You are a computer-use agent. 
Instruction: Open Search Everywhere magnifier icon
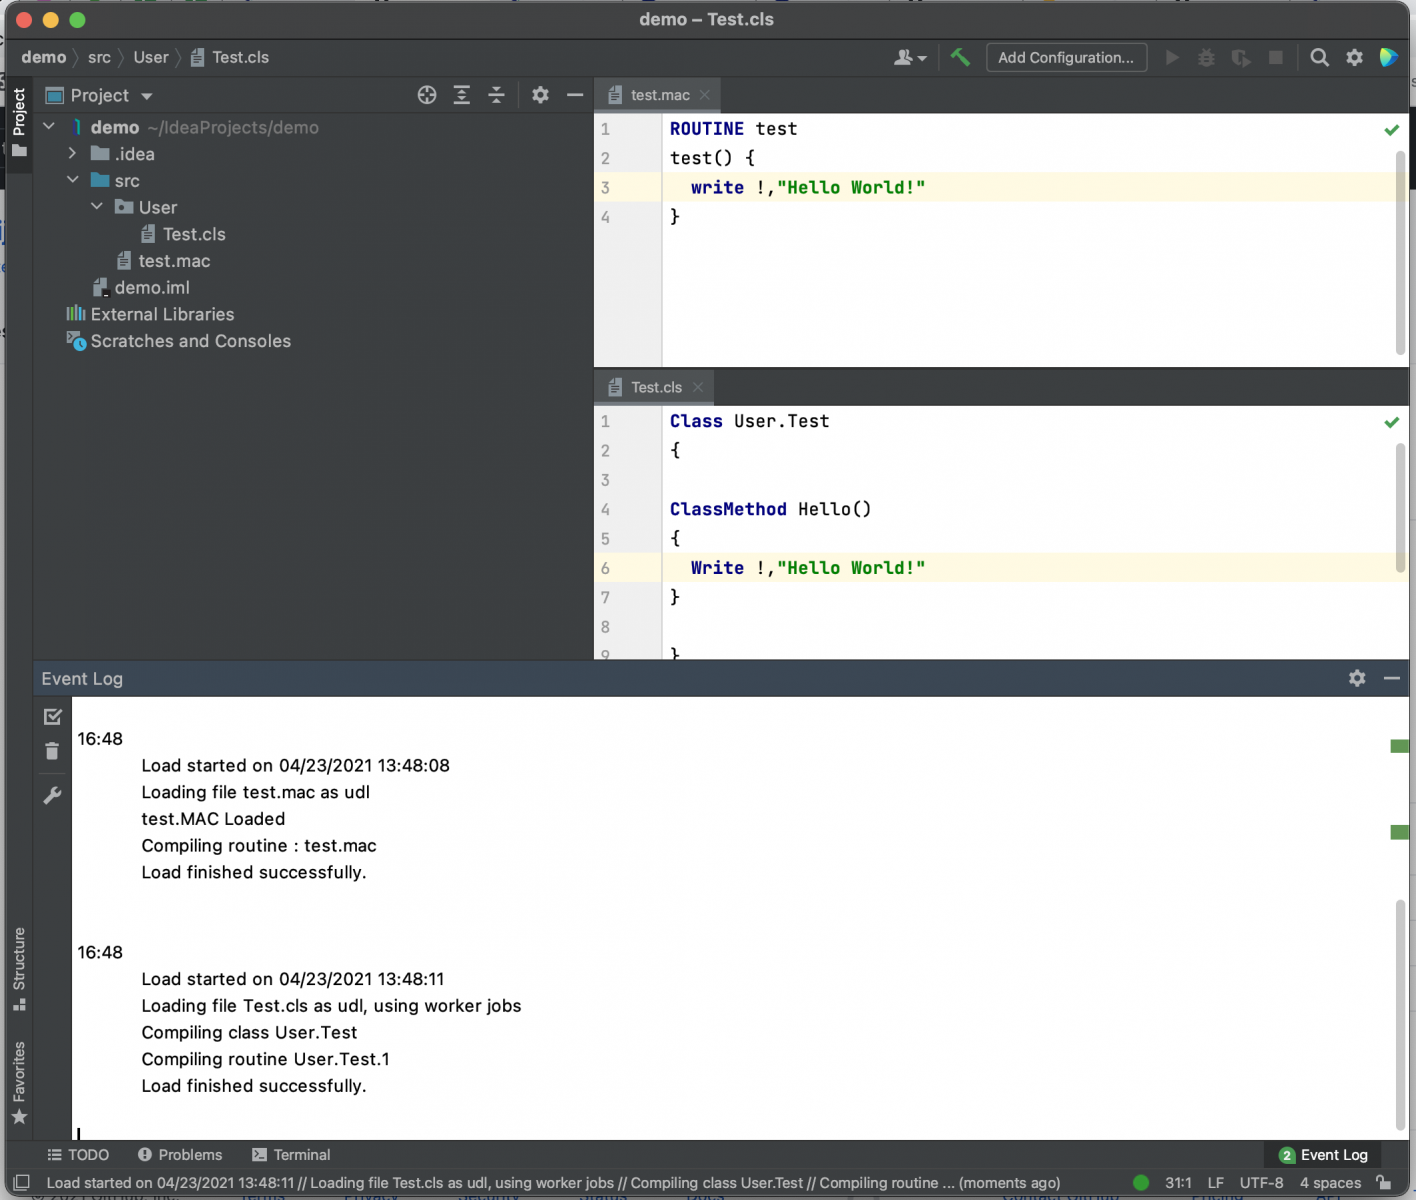coord(1319,57)
